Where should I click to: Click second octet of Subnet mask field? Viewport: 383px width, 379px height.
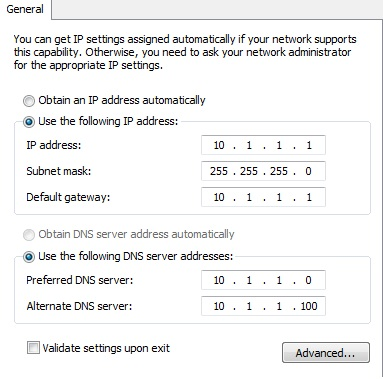click(249, 171)
